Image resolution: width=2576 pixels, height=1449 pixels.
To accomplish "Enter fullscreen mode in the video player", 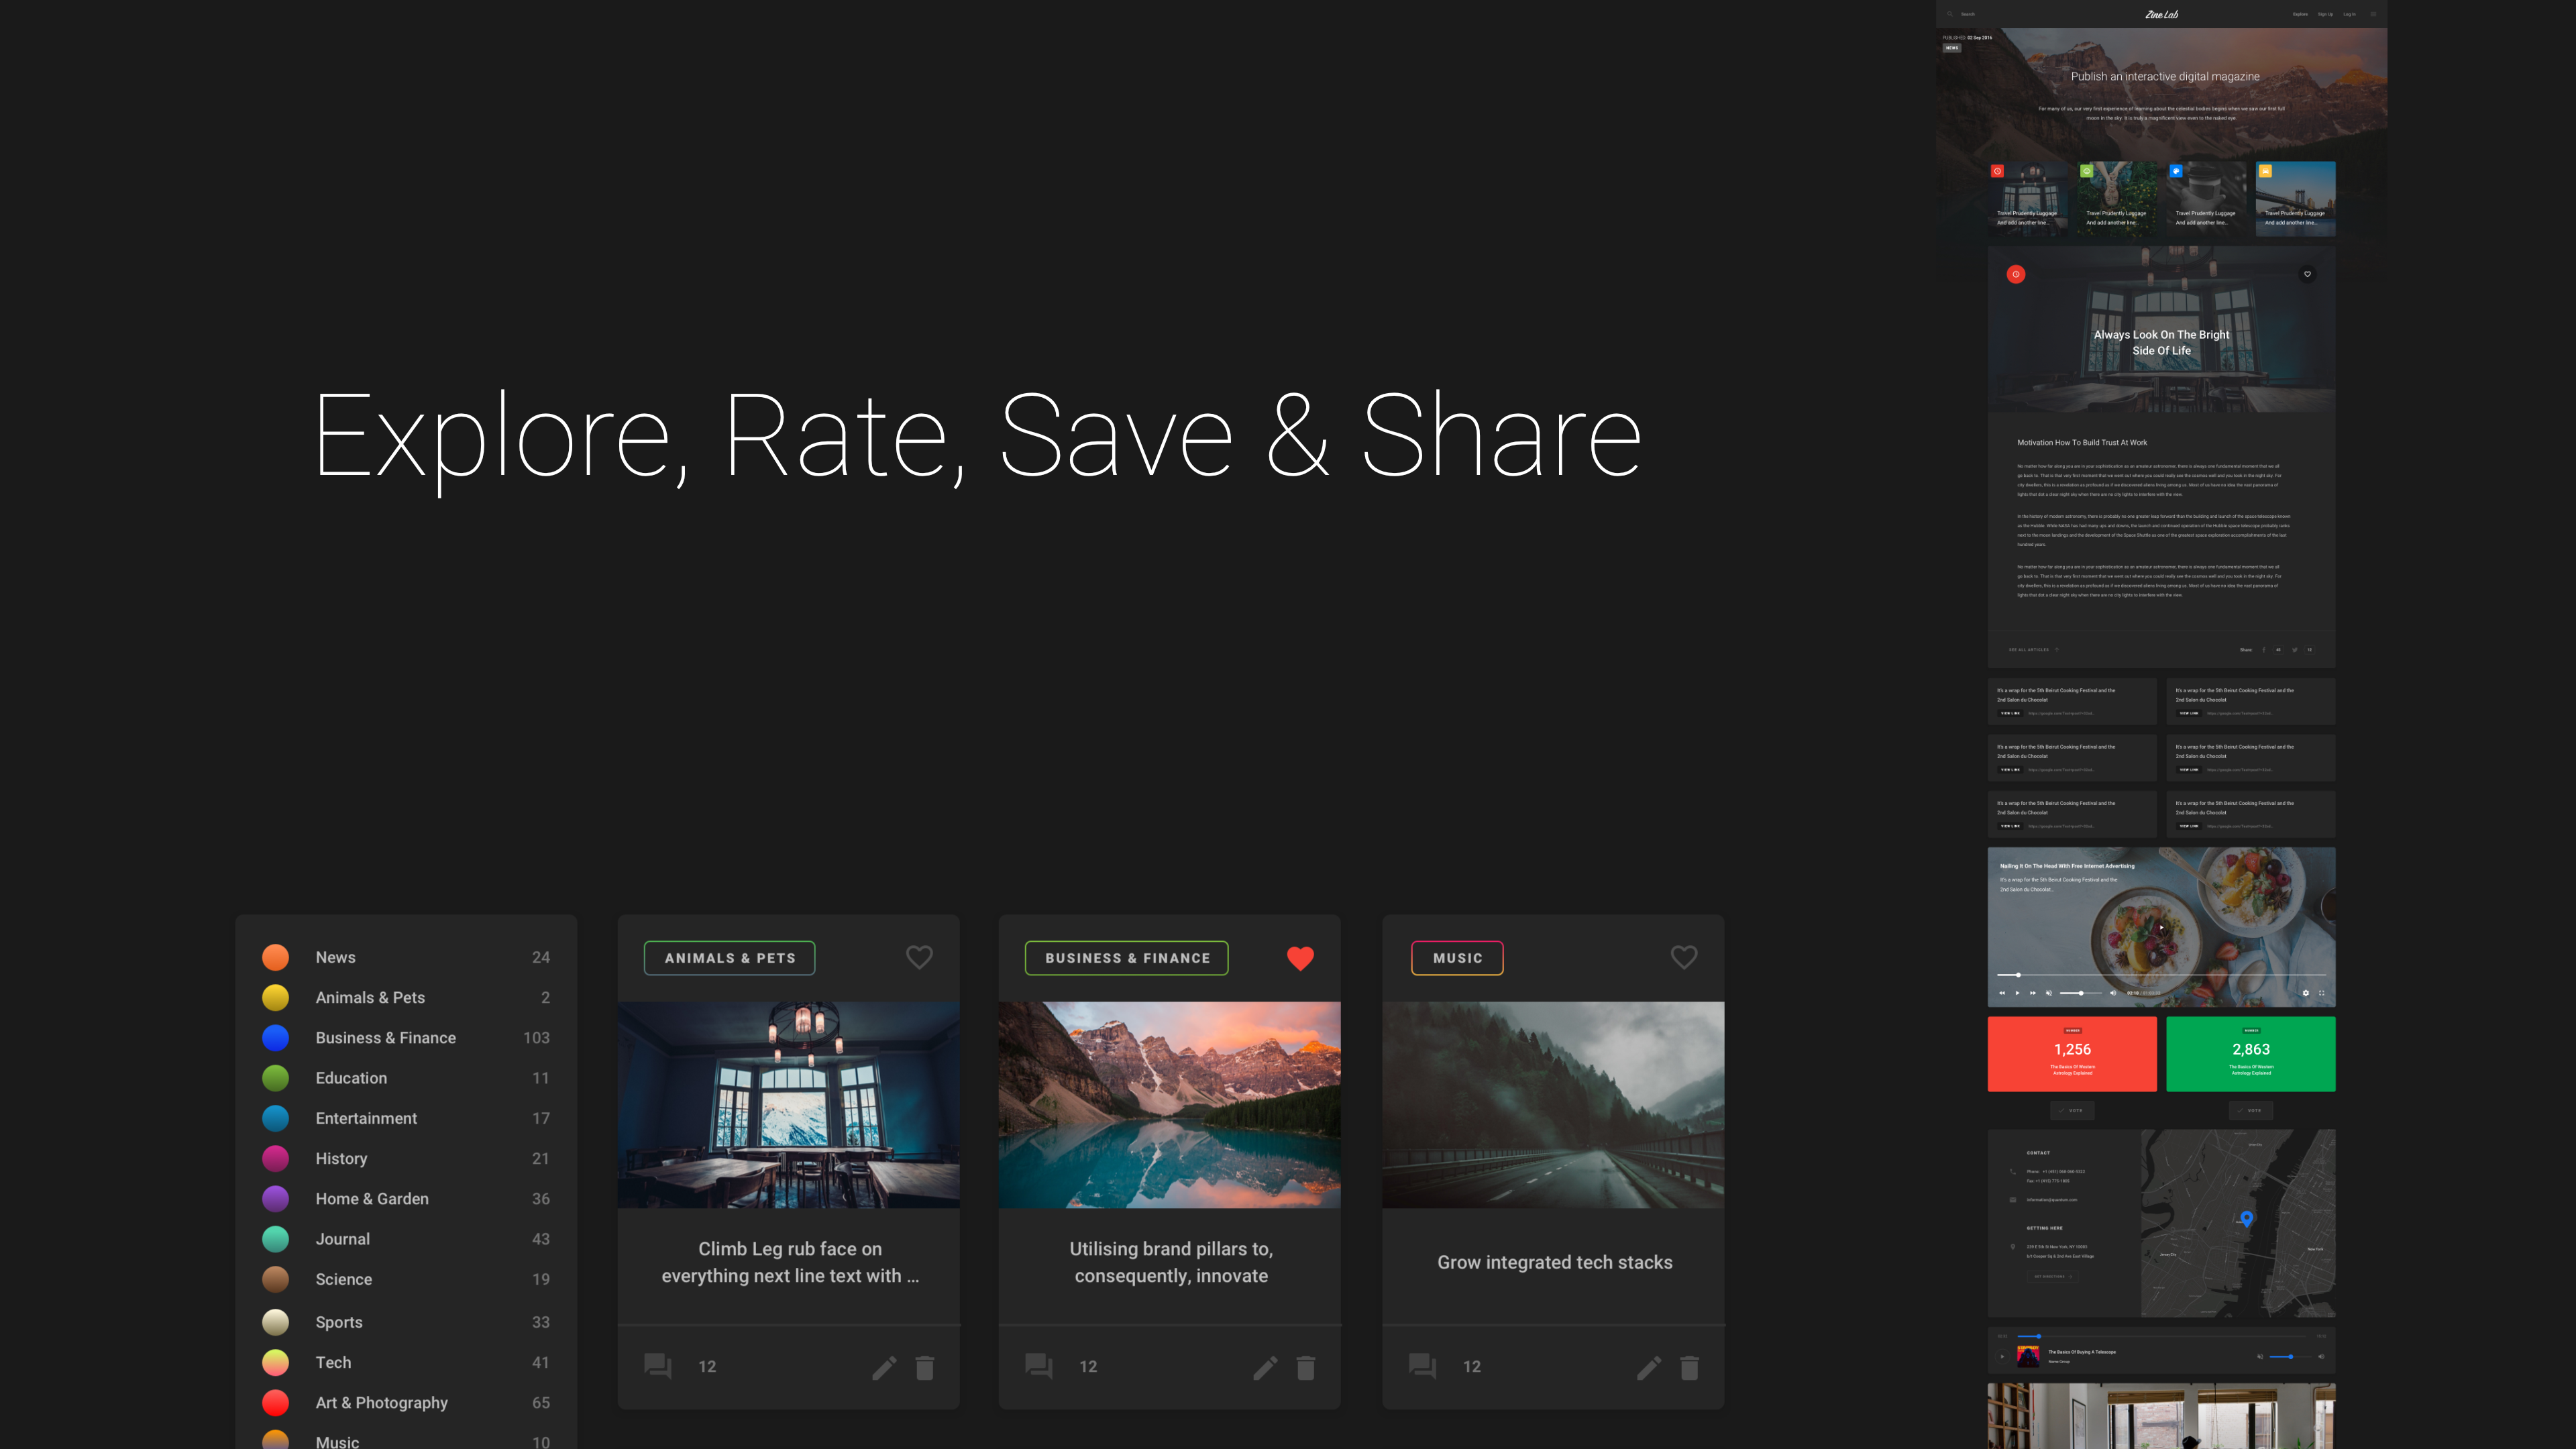I will point(2321,993).
